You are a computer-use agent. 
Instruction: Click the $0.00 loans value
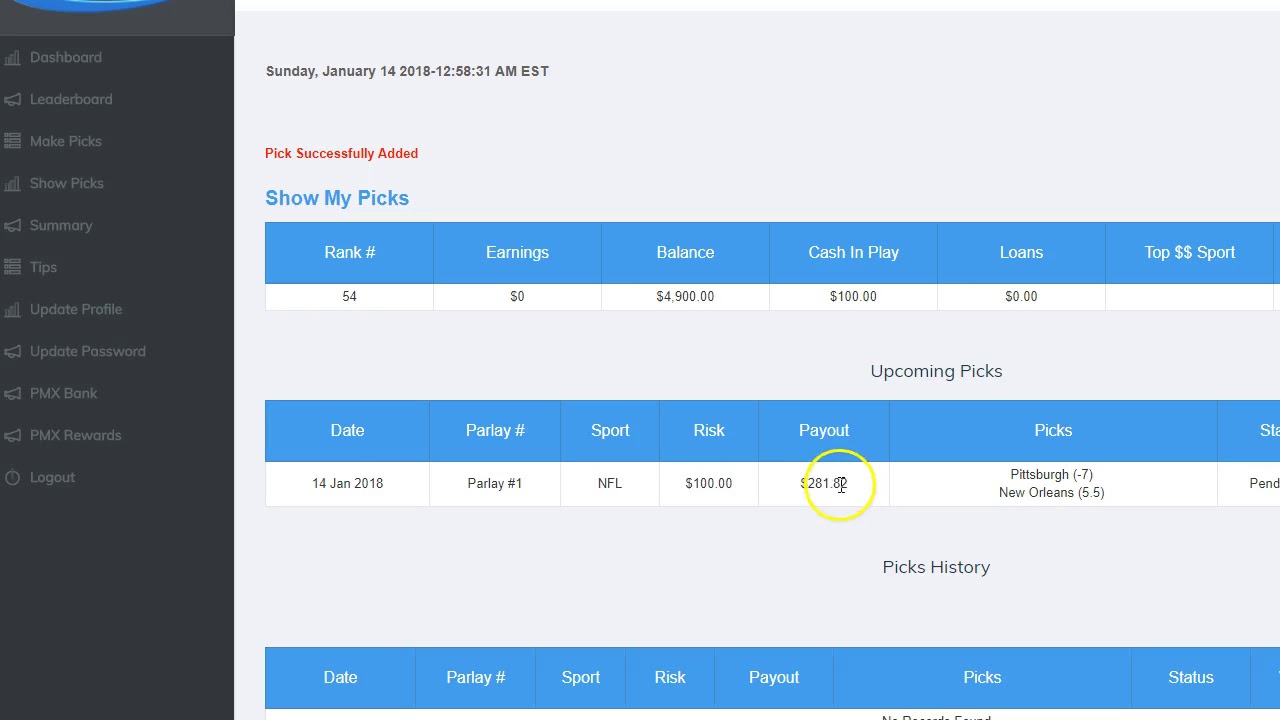tap(1021, 297)
